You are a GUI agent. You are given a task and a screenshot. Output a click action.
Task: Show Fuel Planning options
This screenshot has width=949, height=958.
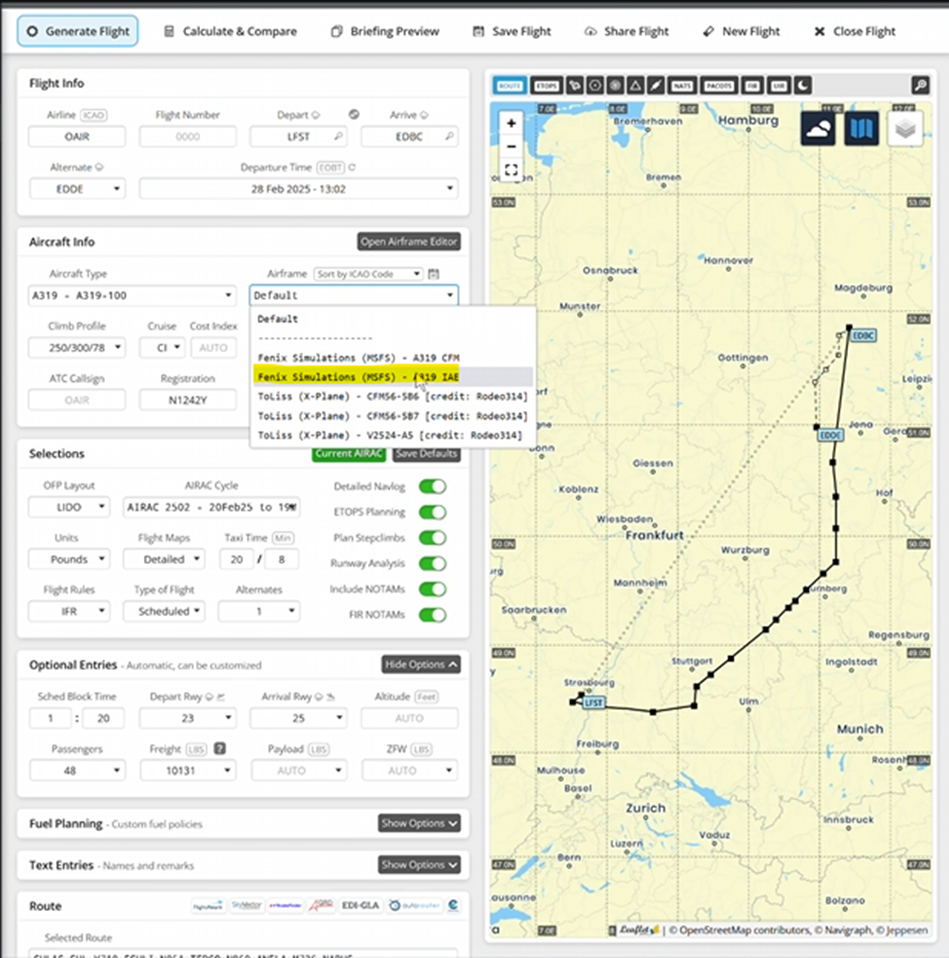click(x=419, y=823)
